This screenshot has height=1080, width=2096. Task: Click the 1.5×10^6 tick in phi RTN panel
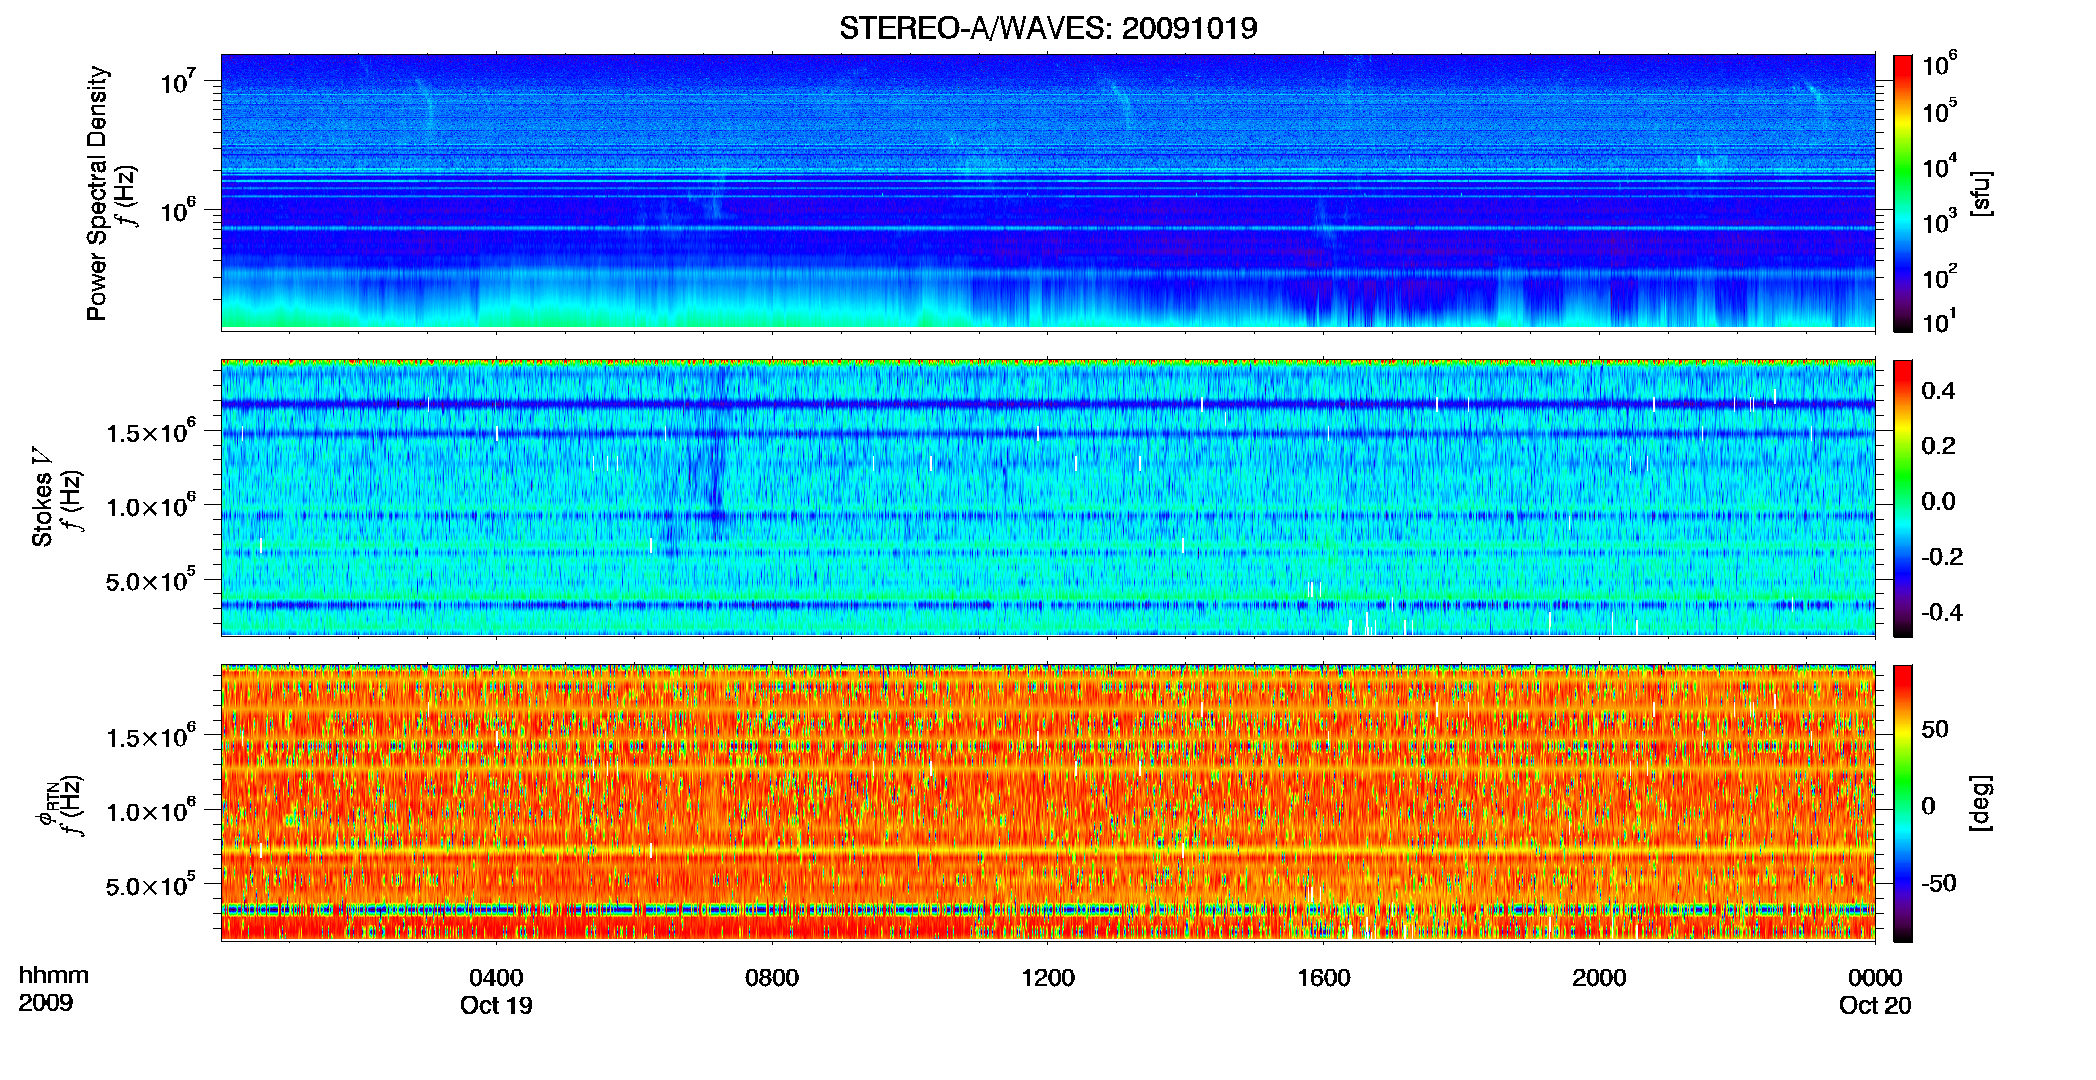[151, 737]
